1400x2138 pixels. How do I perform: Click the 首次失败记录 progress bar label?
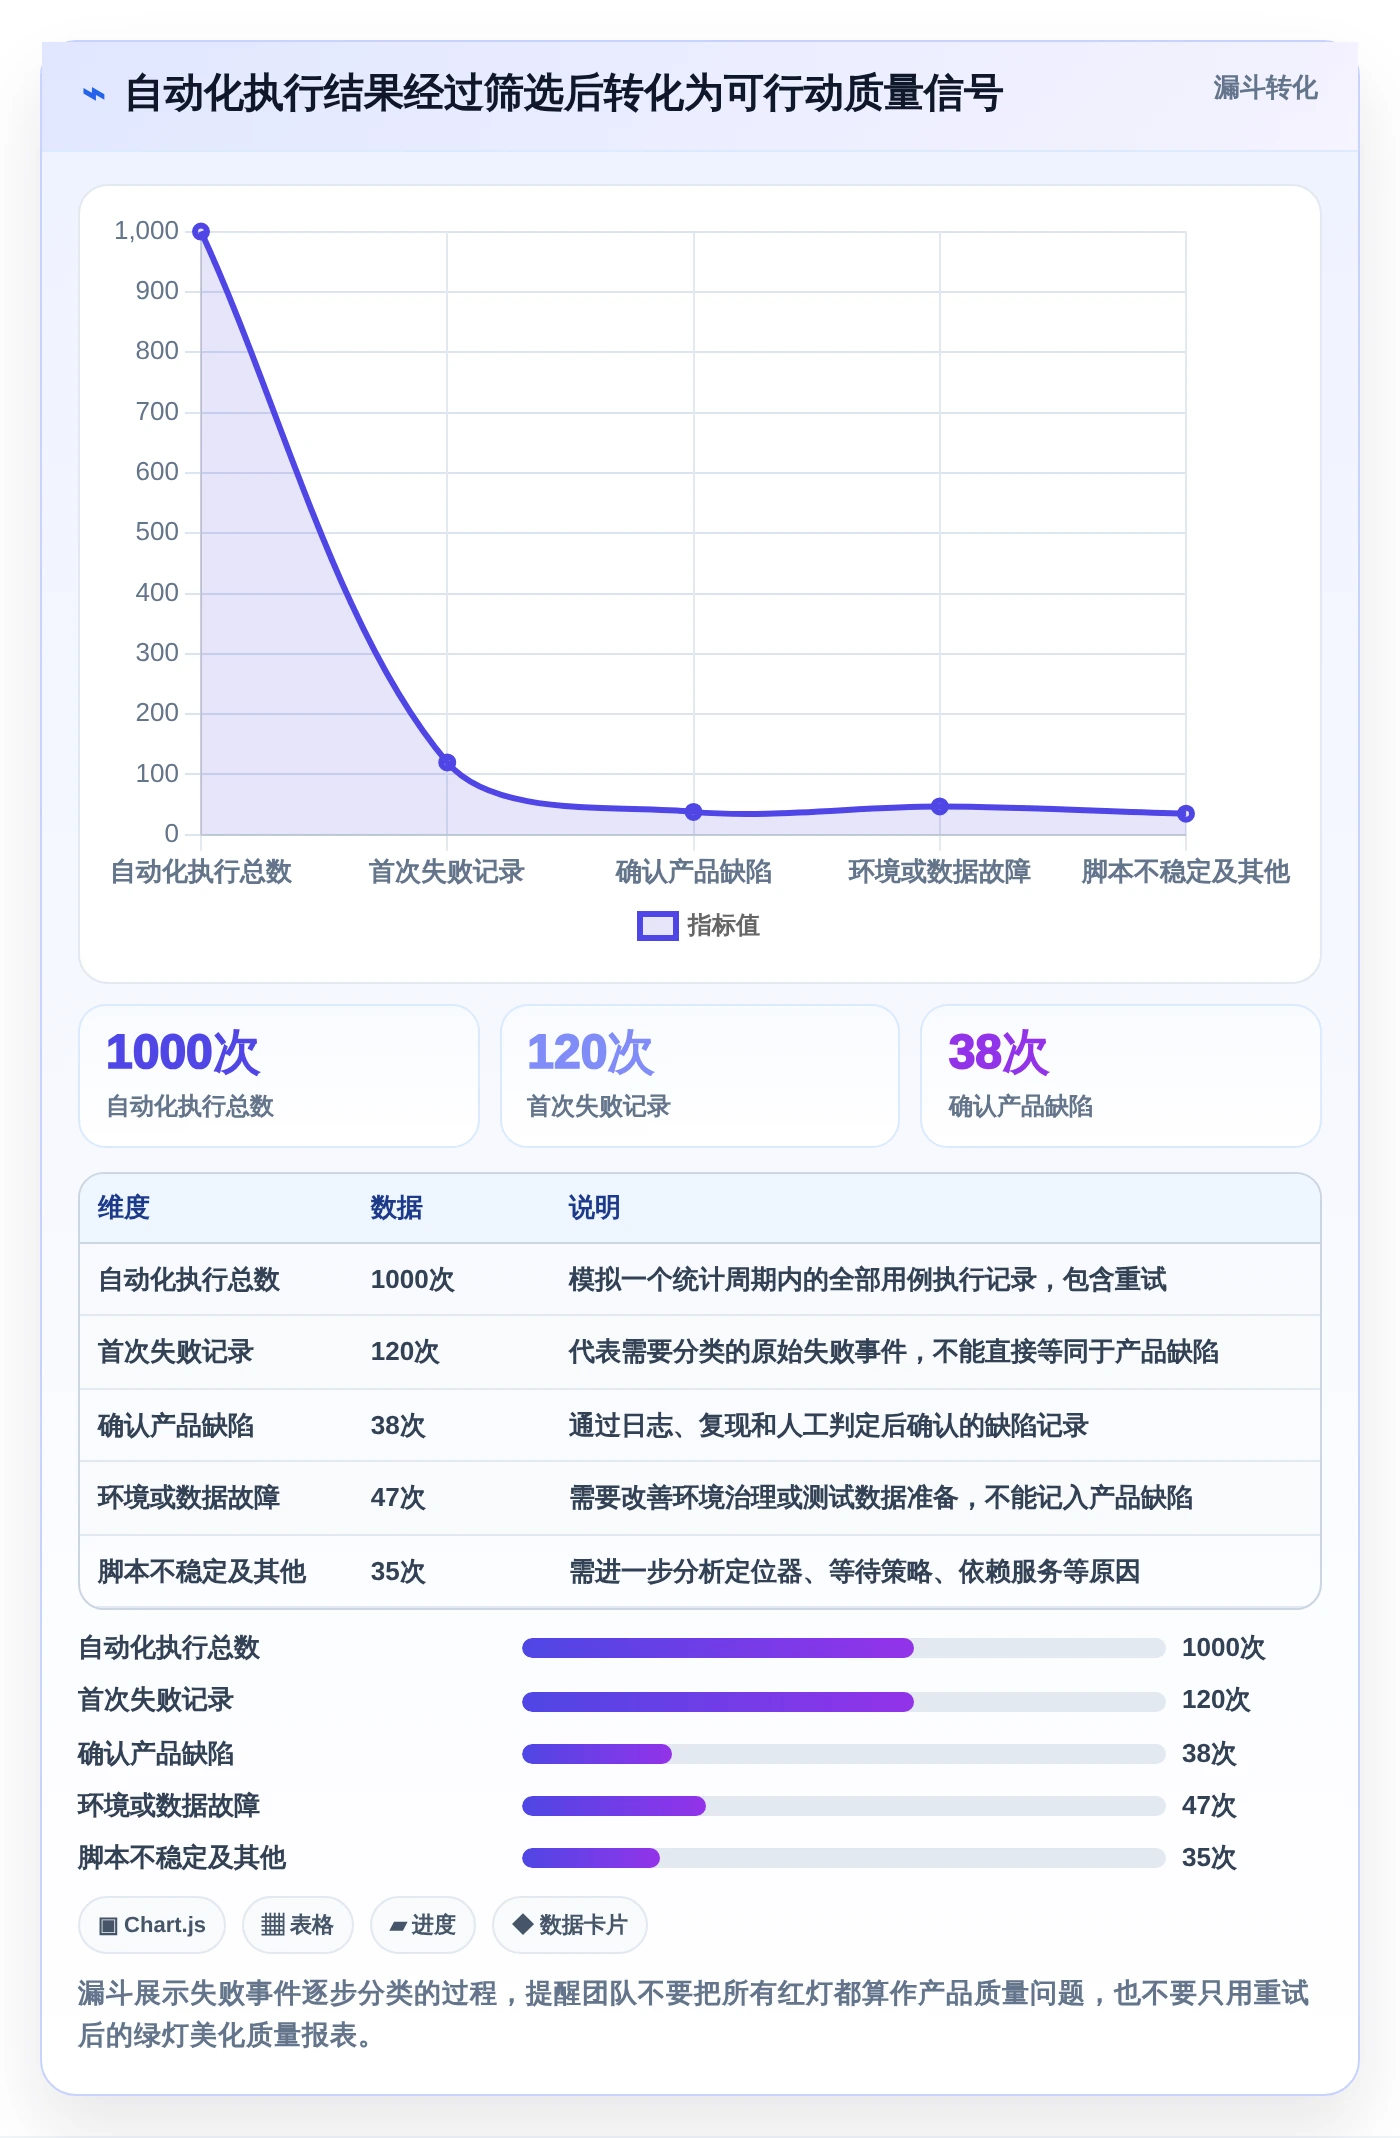pos(156,1700)
